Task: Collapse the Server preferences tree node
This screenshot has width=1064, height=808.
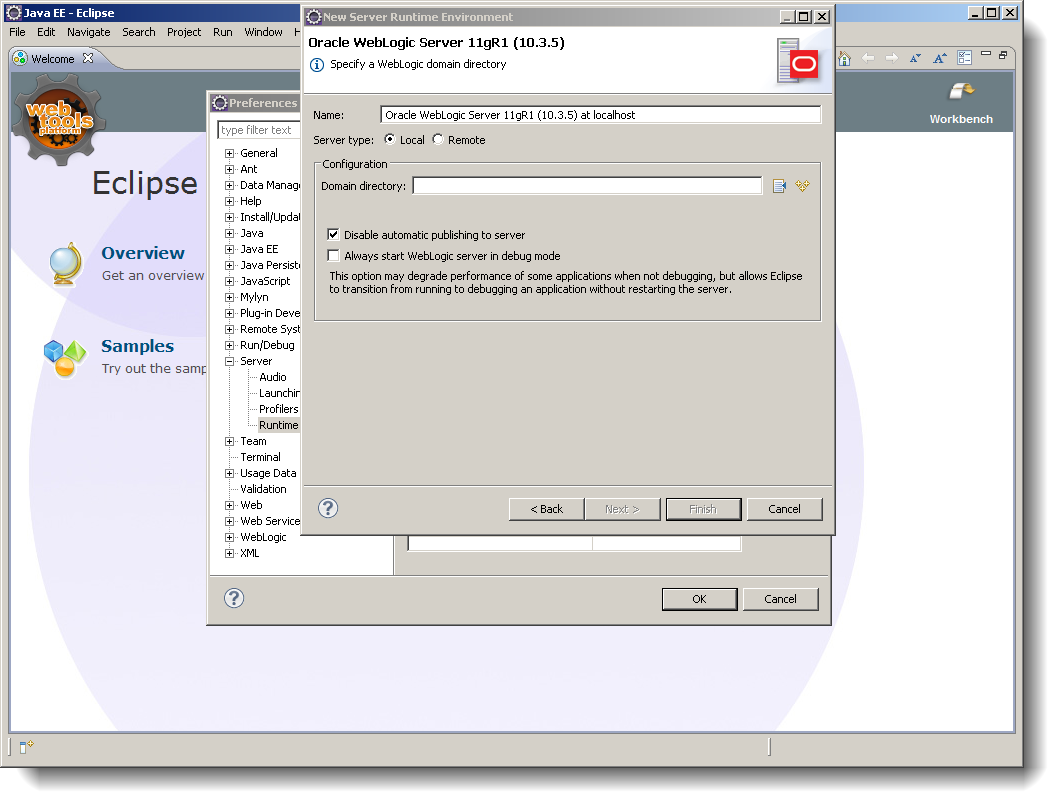Action: click(229, 361)
